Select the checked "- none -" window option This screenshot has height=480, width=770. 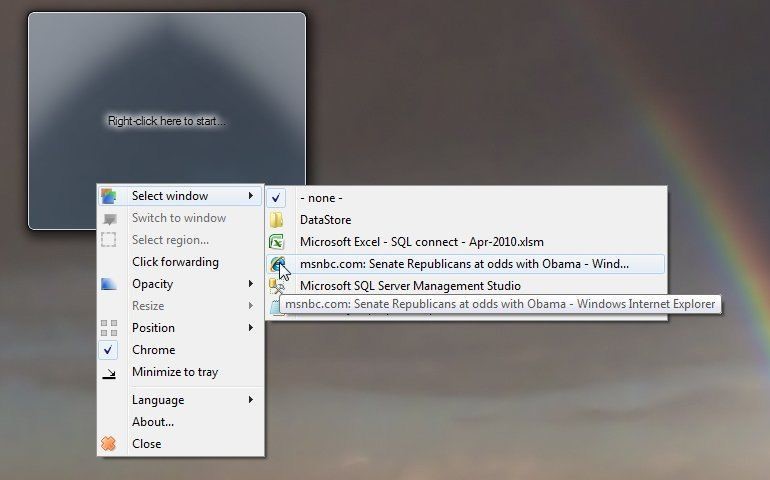pos(321,198)
